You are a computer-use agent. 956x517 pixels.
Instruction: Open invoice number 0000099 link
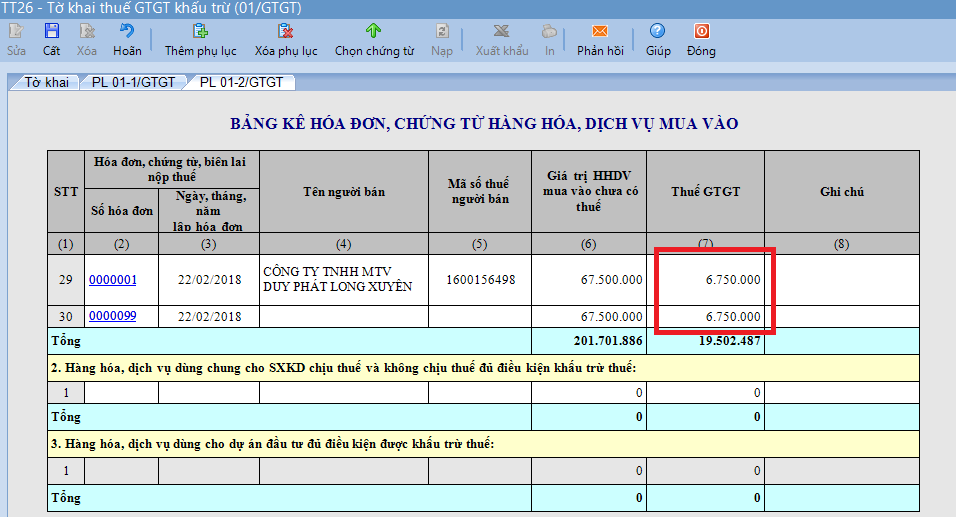(113, 317)
